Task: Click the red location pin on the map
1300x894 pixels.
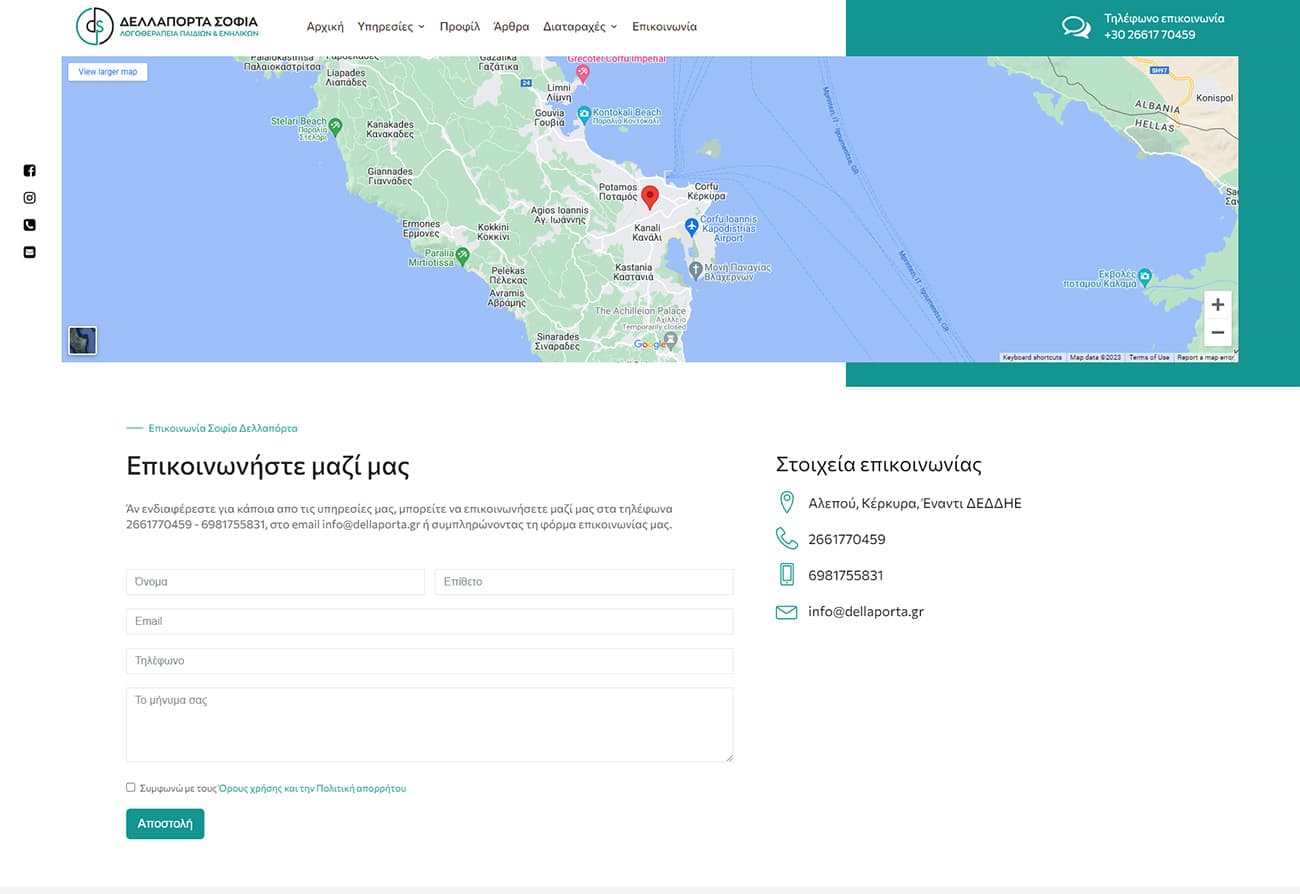Action: coord(650,197)
